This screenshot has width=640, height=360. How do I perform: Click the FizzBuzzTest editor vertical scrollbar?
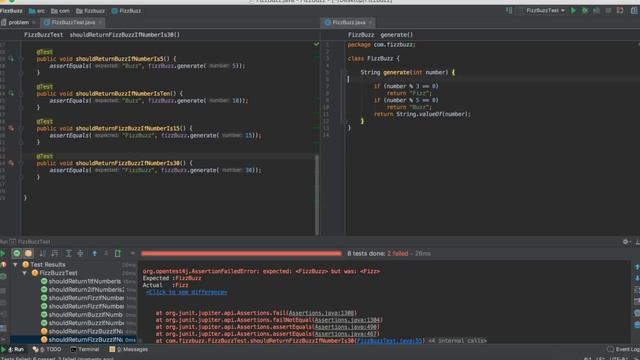317,195
